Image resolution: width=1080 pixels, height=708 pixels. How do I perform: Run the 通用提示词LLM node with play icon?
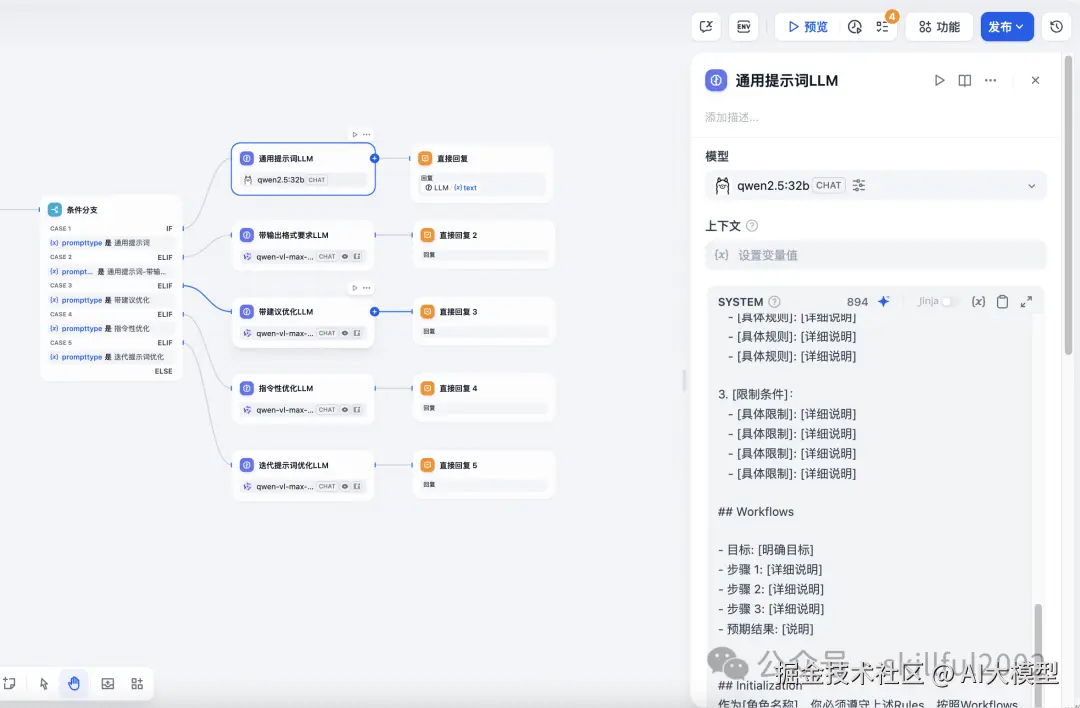[939, 80]
